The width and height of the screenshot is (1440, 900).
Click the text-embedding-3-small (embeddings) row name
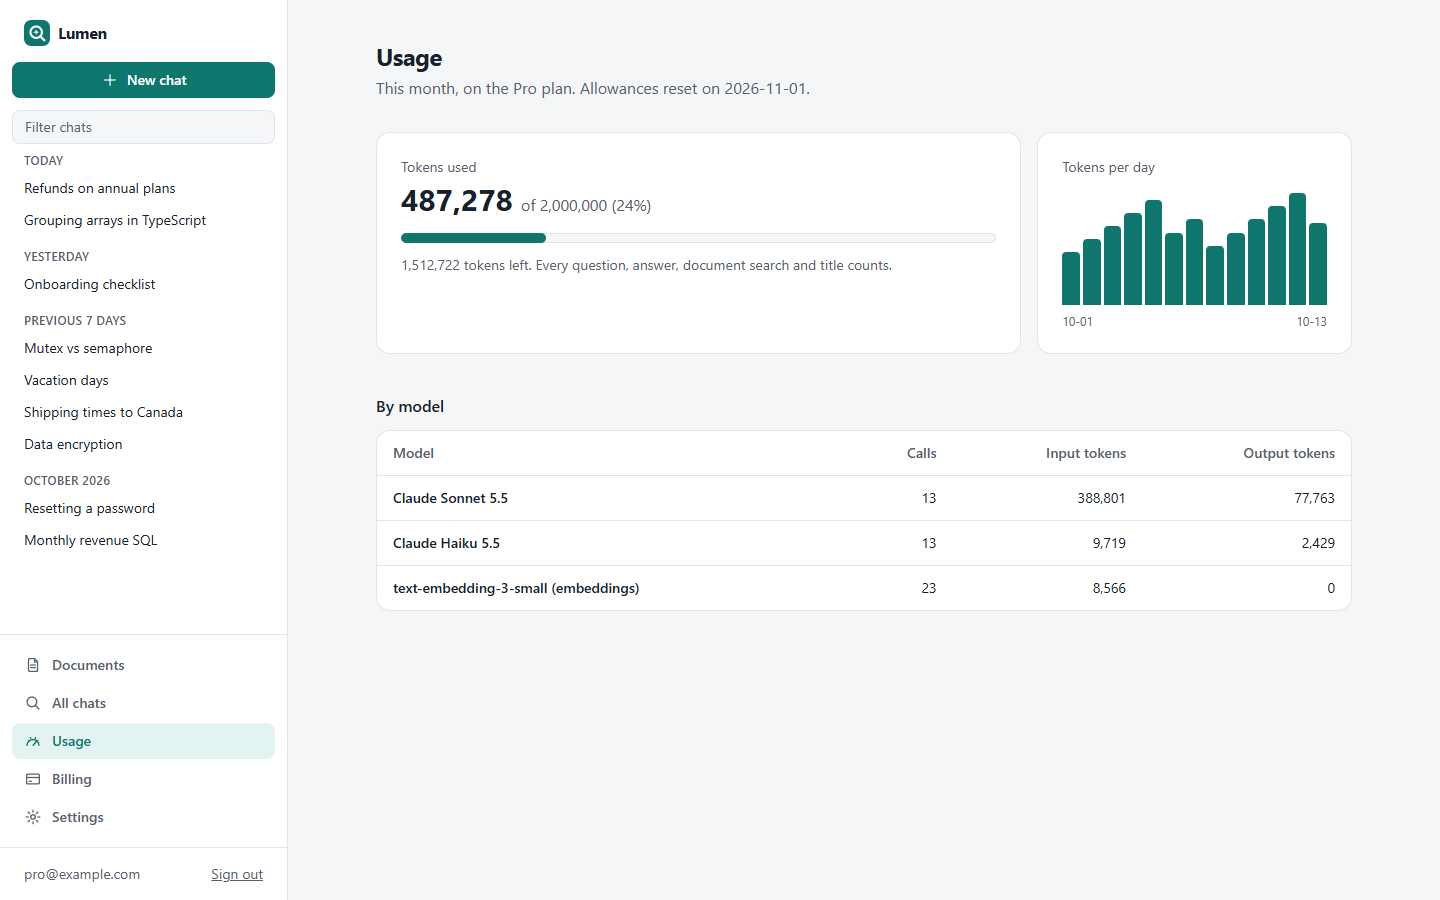[516, 588]
